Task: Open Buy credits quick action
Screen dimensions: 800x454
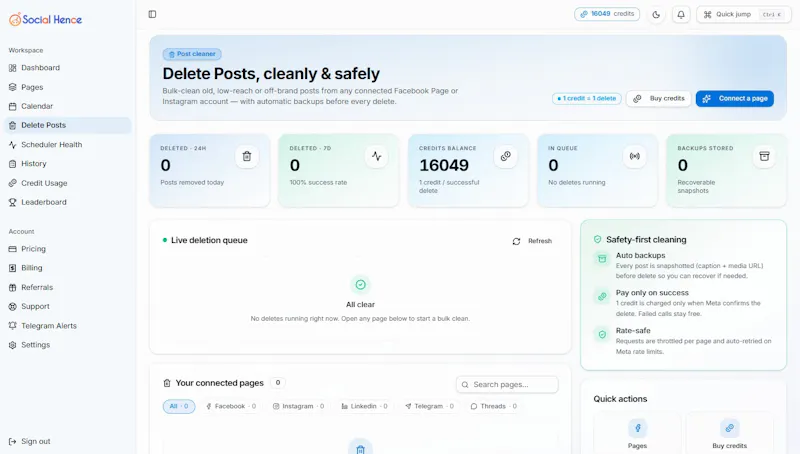Action: coord(730,435)
